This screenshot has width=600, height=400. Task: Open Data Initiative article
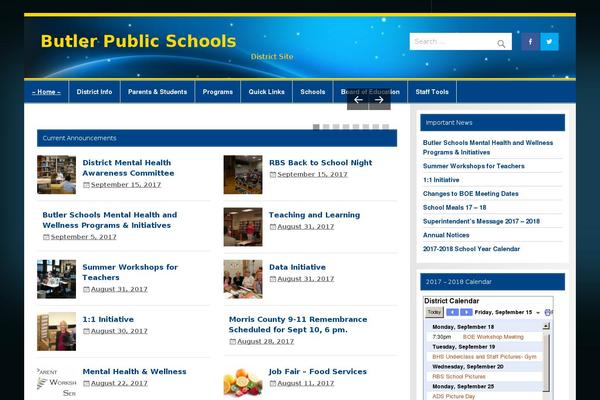tap(297, 267)
